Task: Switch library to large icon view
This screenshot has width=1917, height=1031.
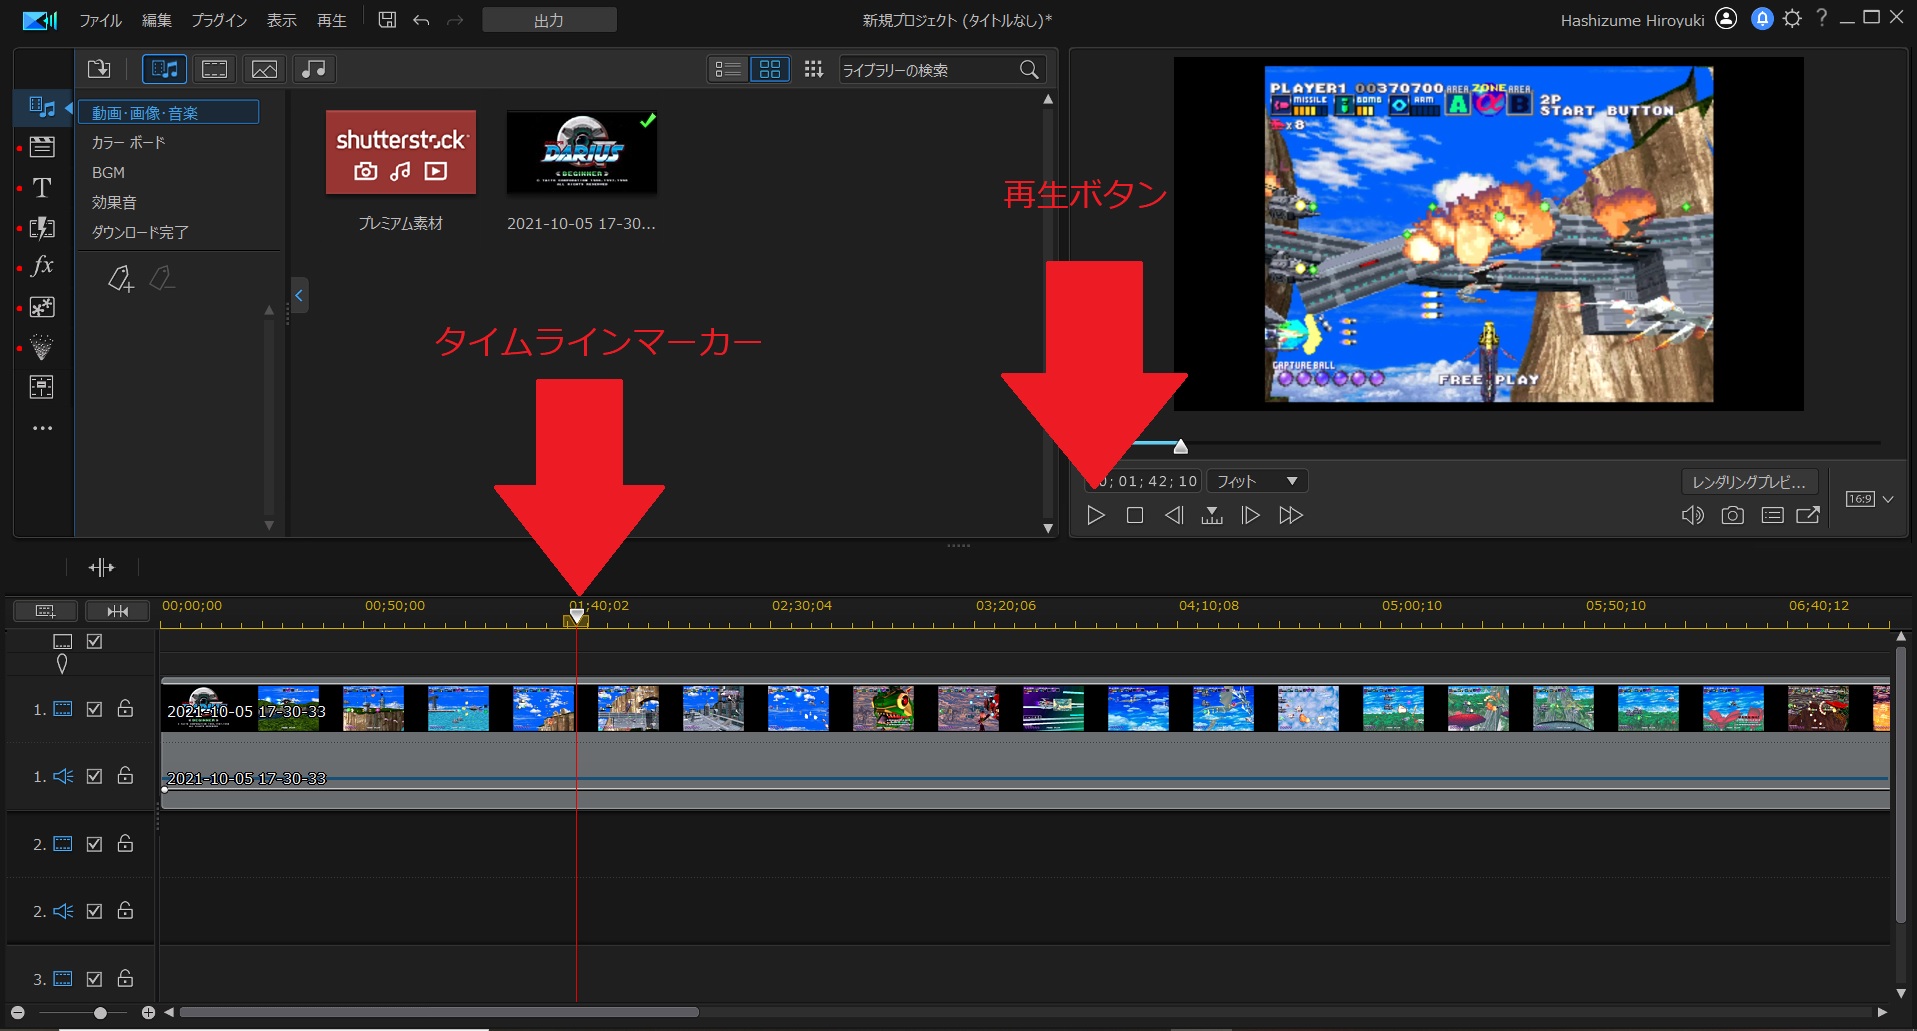Action: click(770, 69)
